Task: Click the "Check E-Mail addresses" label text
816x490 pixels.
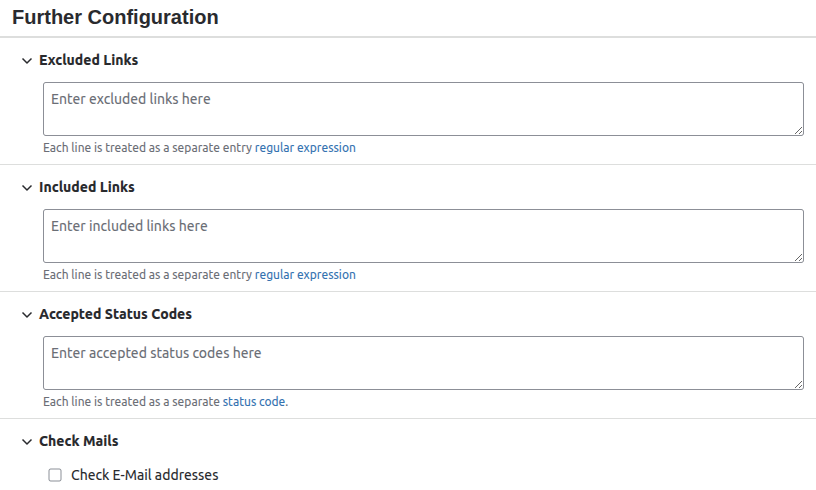Action: coord(144,475)
